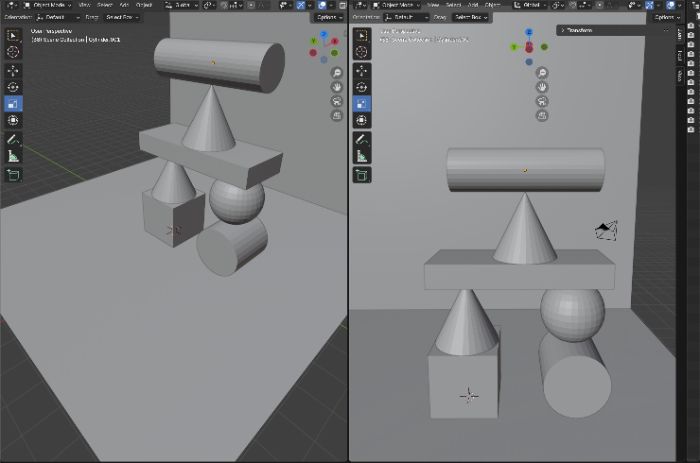Select the Move tool in left viewport
Screen dimensions: 700x463
[x=13, y=71]
